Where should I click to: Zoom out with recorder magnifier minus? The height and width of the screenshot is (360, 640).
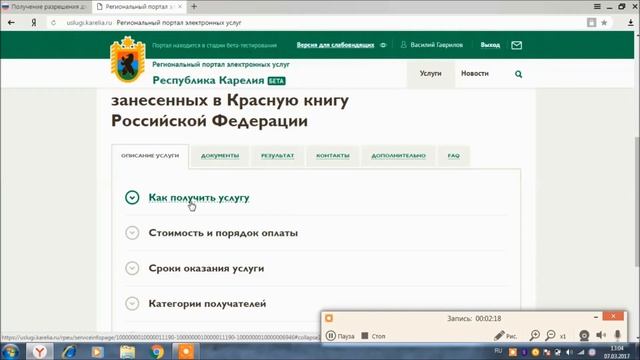click(x=551, y=336)
